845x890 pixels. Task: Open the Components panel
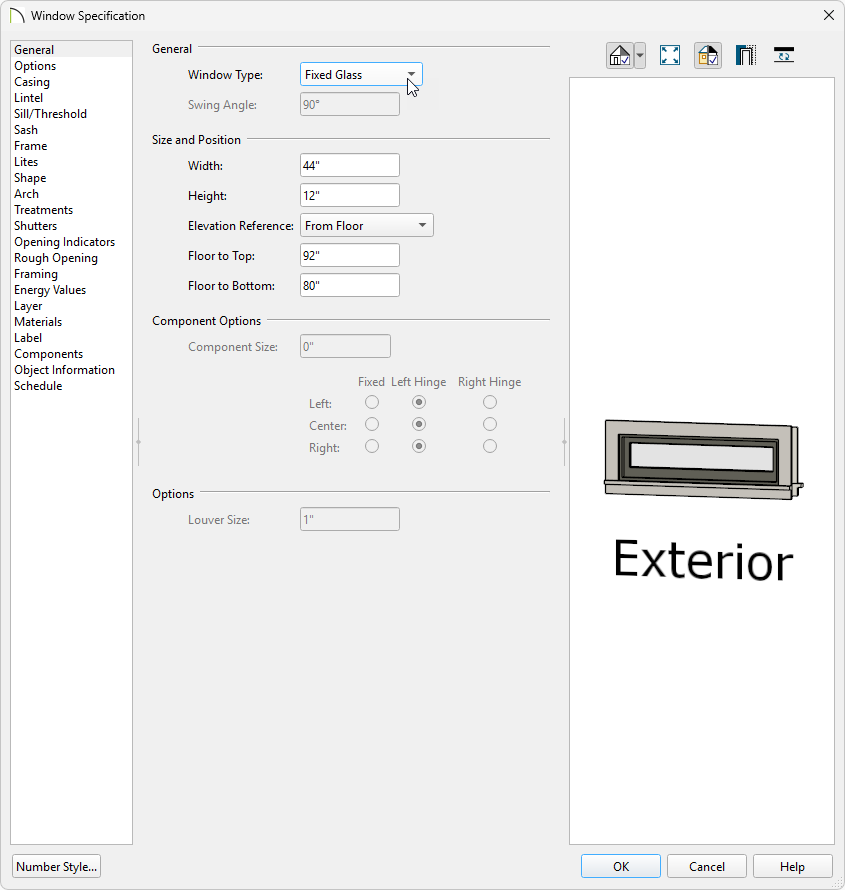point(72,354)
